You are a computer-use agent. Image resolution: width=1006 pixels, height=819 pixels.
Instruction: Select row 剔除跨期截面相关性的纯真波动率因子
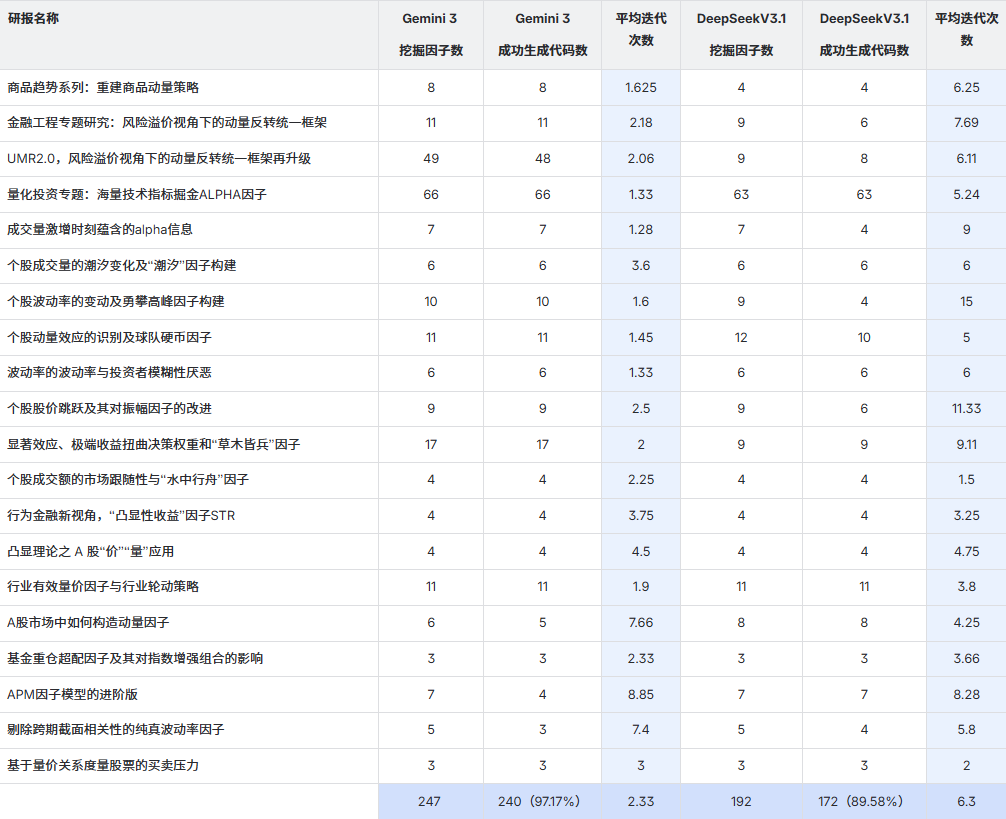[503, 730]
